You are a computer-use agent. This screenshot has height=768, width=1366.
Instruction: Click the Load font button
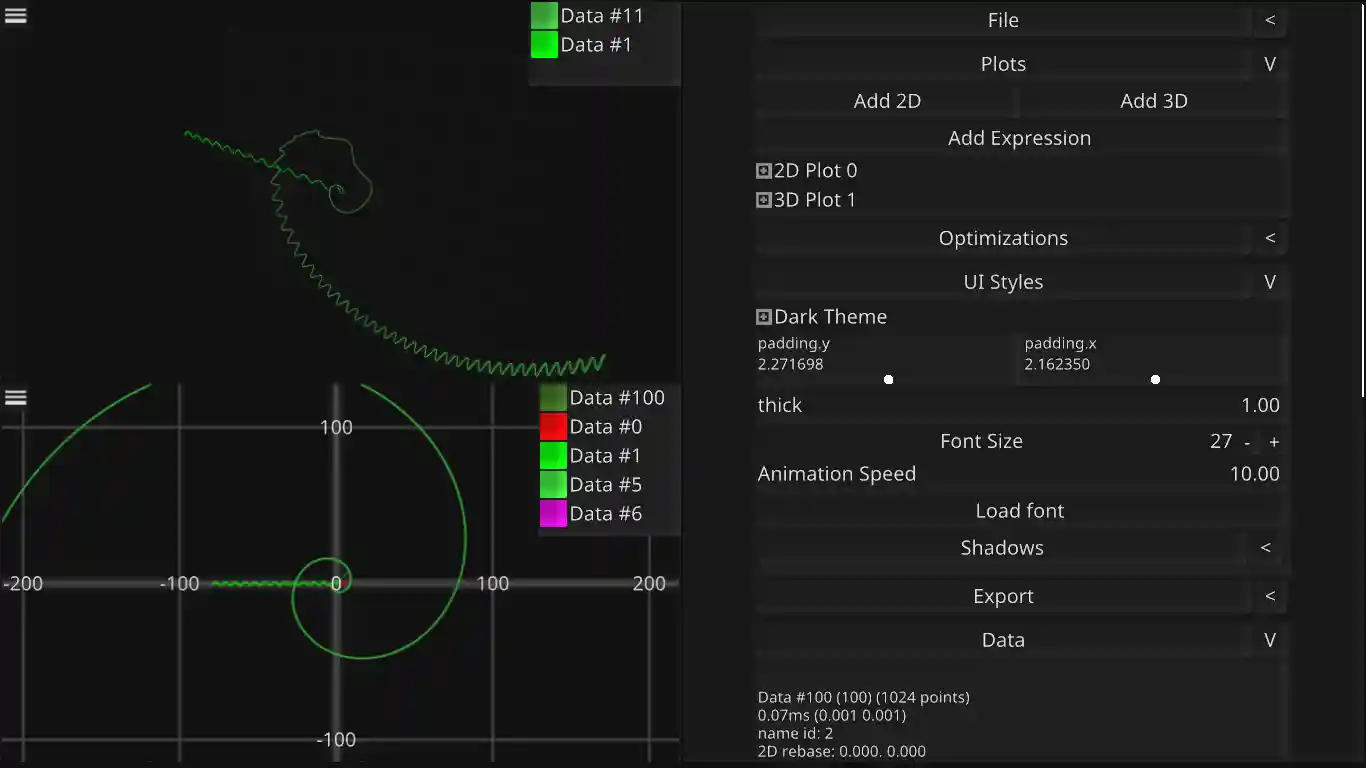1020,510
